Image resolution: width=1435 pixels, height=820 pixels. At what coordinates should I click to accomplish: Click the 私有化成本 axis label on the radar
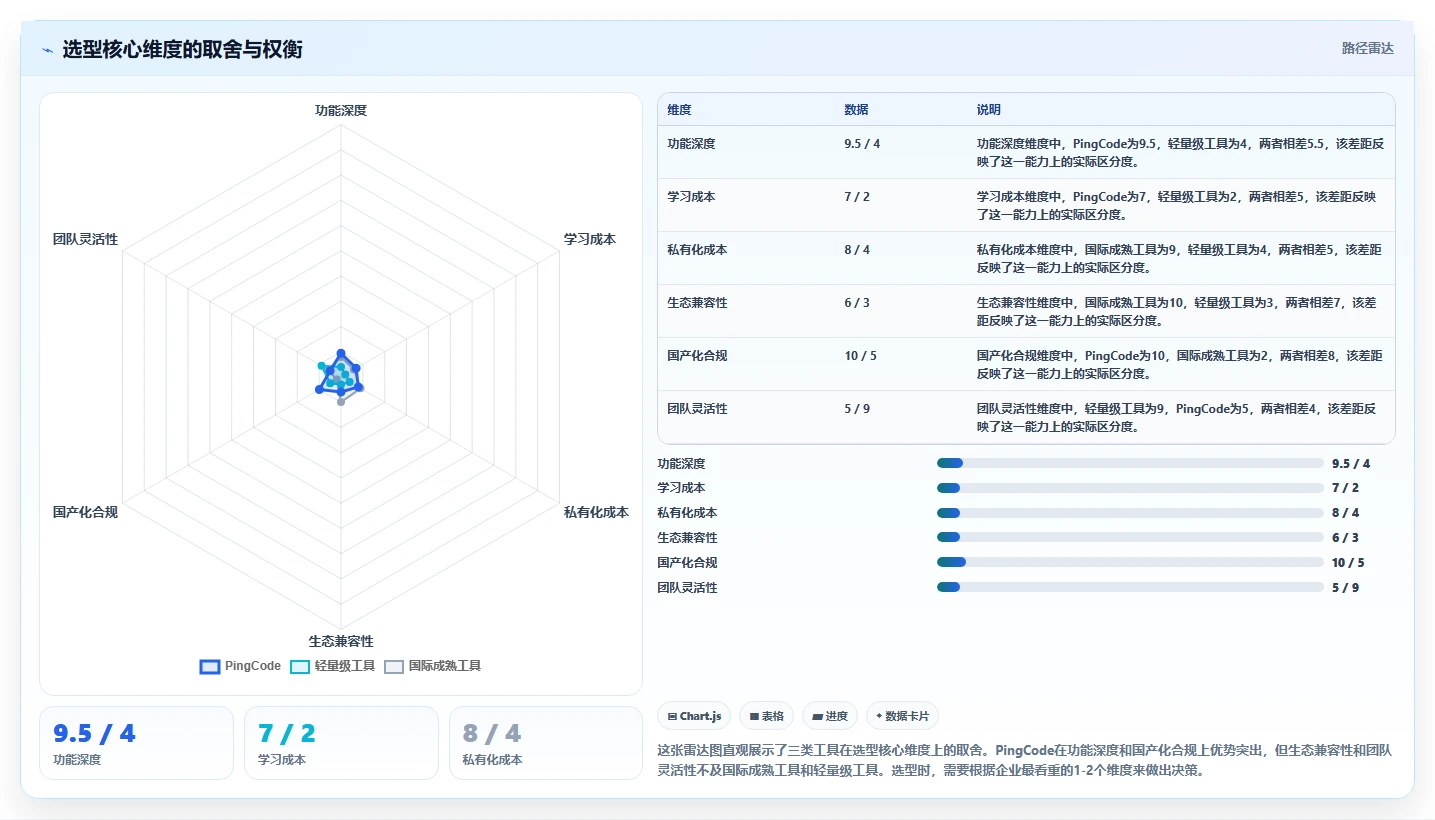click(x=596, y=512)
